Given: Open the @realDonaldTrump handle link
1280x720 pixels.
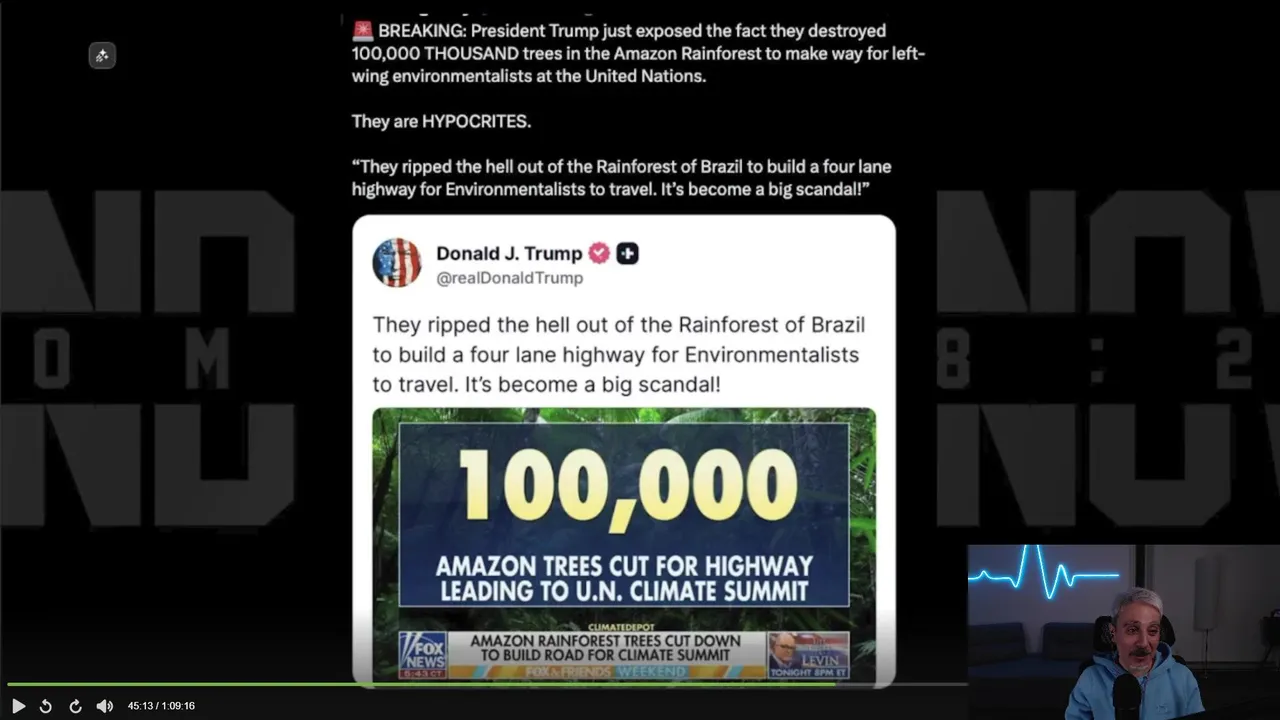Looking at the screenshot, I should coord(509,278).
